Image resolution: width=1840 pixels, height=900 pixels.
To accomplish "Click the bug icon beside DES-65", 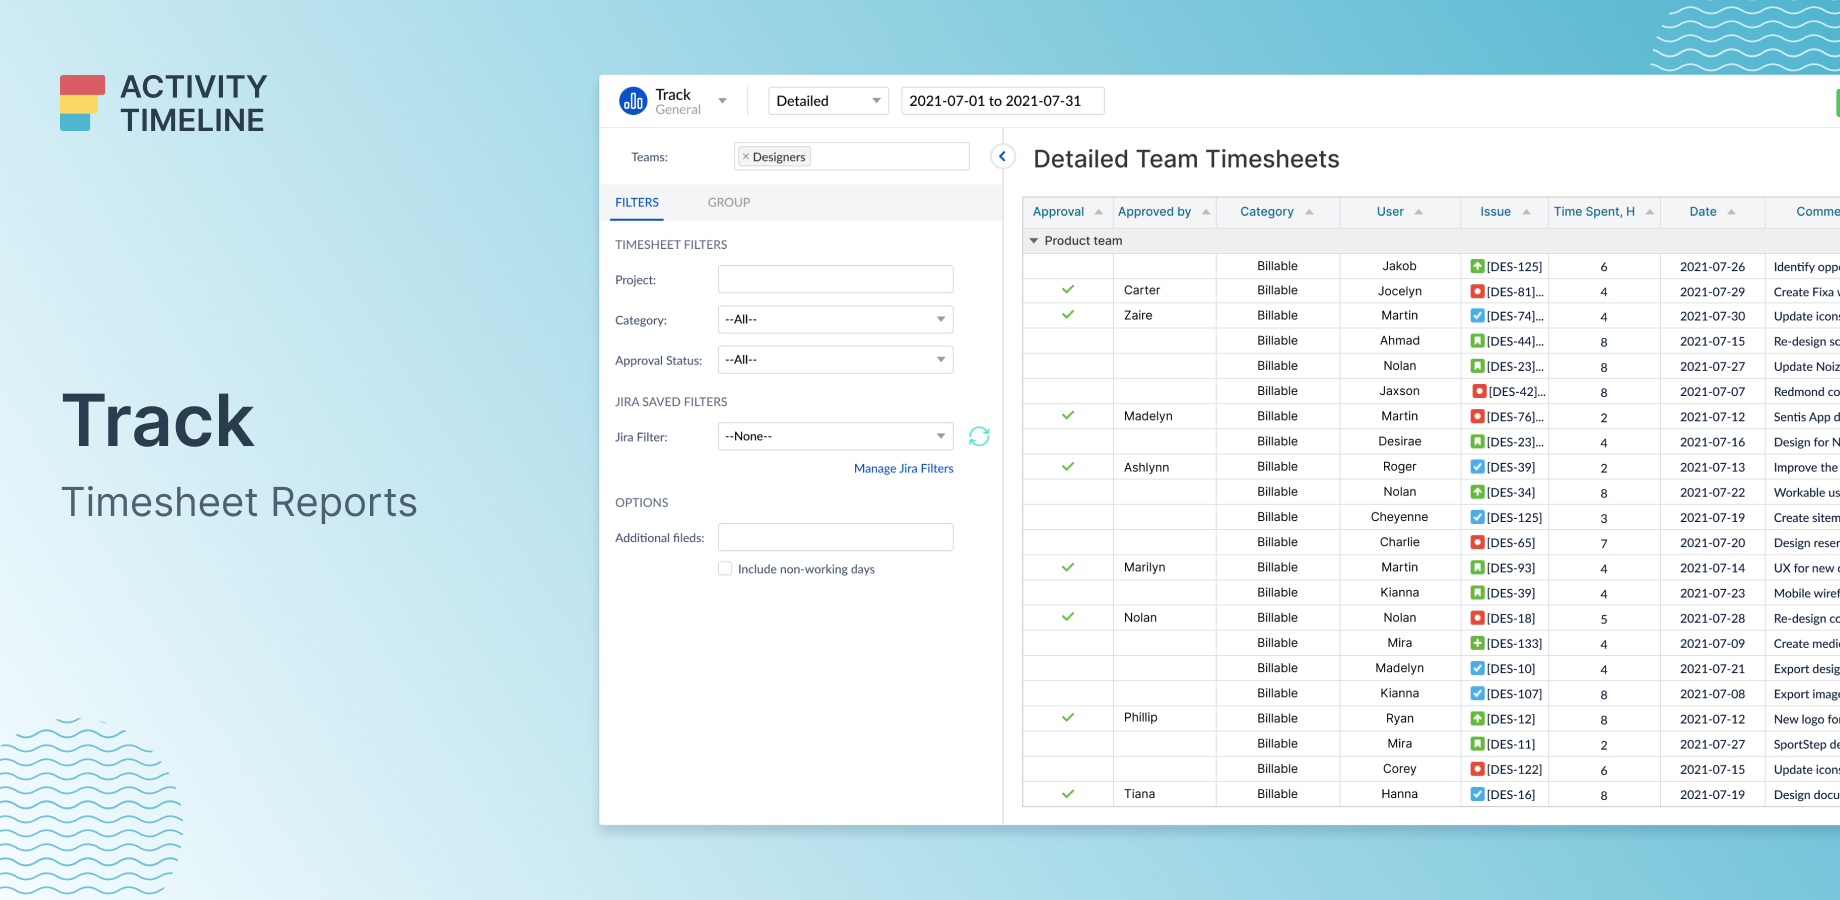I will point(1477,543).
